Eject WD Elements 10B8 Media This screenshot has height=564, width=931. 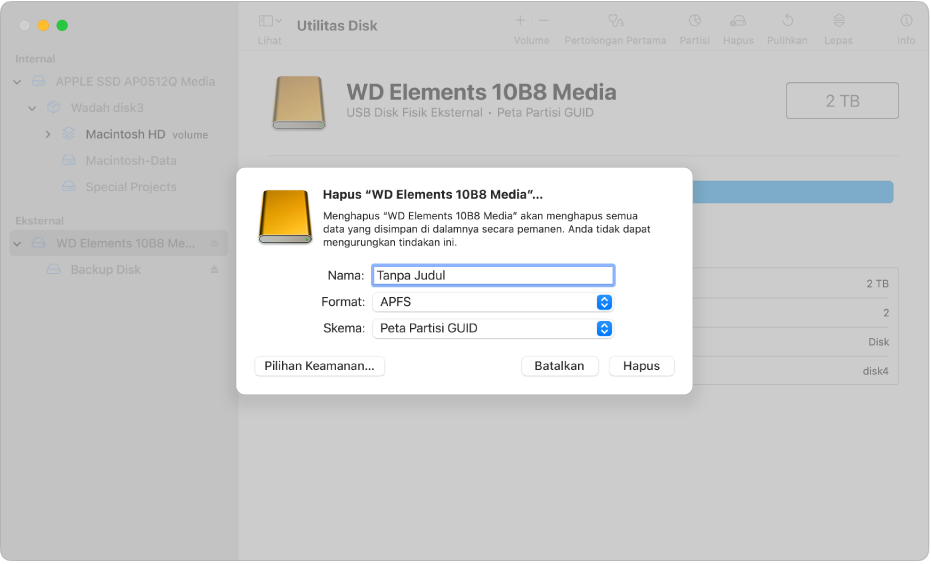point(214,243)
